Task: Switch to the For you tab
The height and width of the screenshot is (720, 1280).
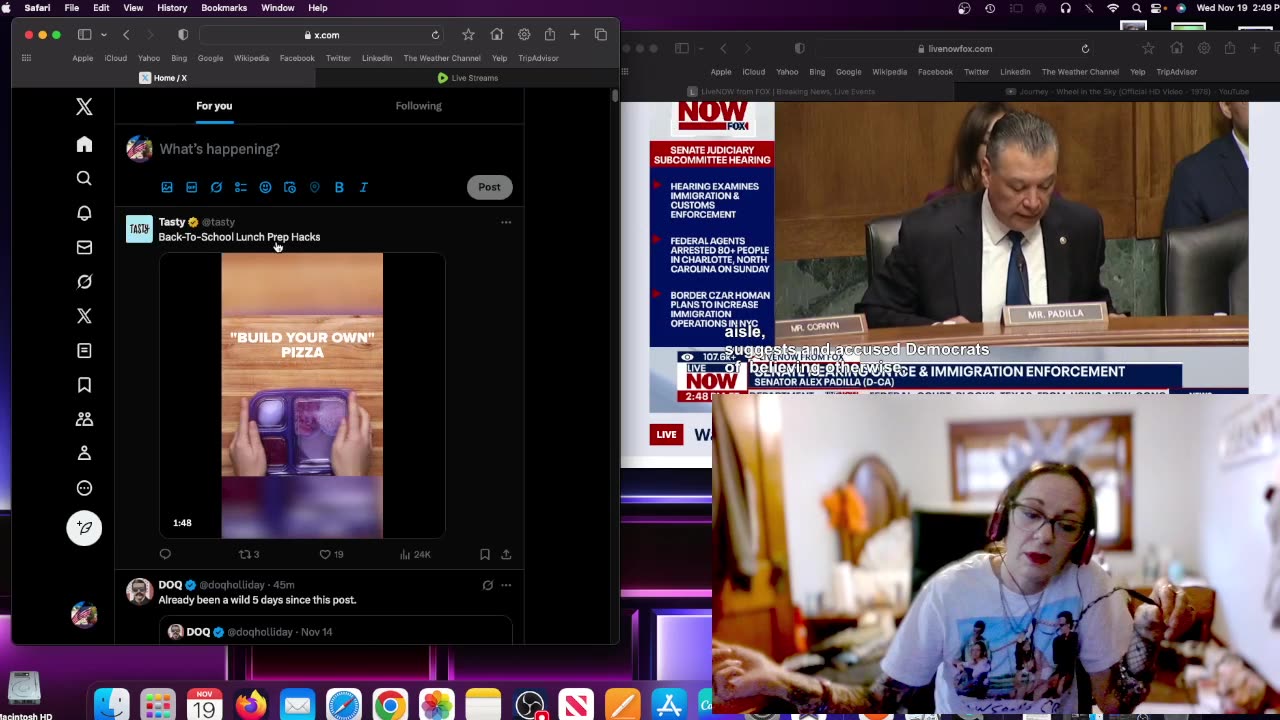Action: [214, 106]
